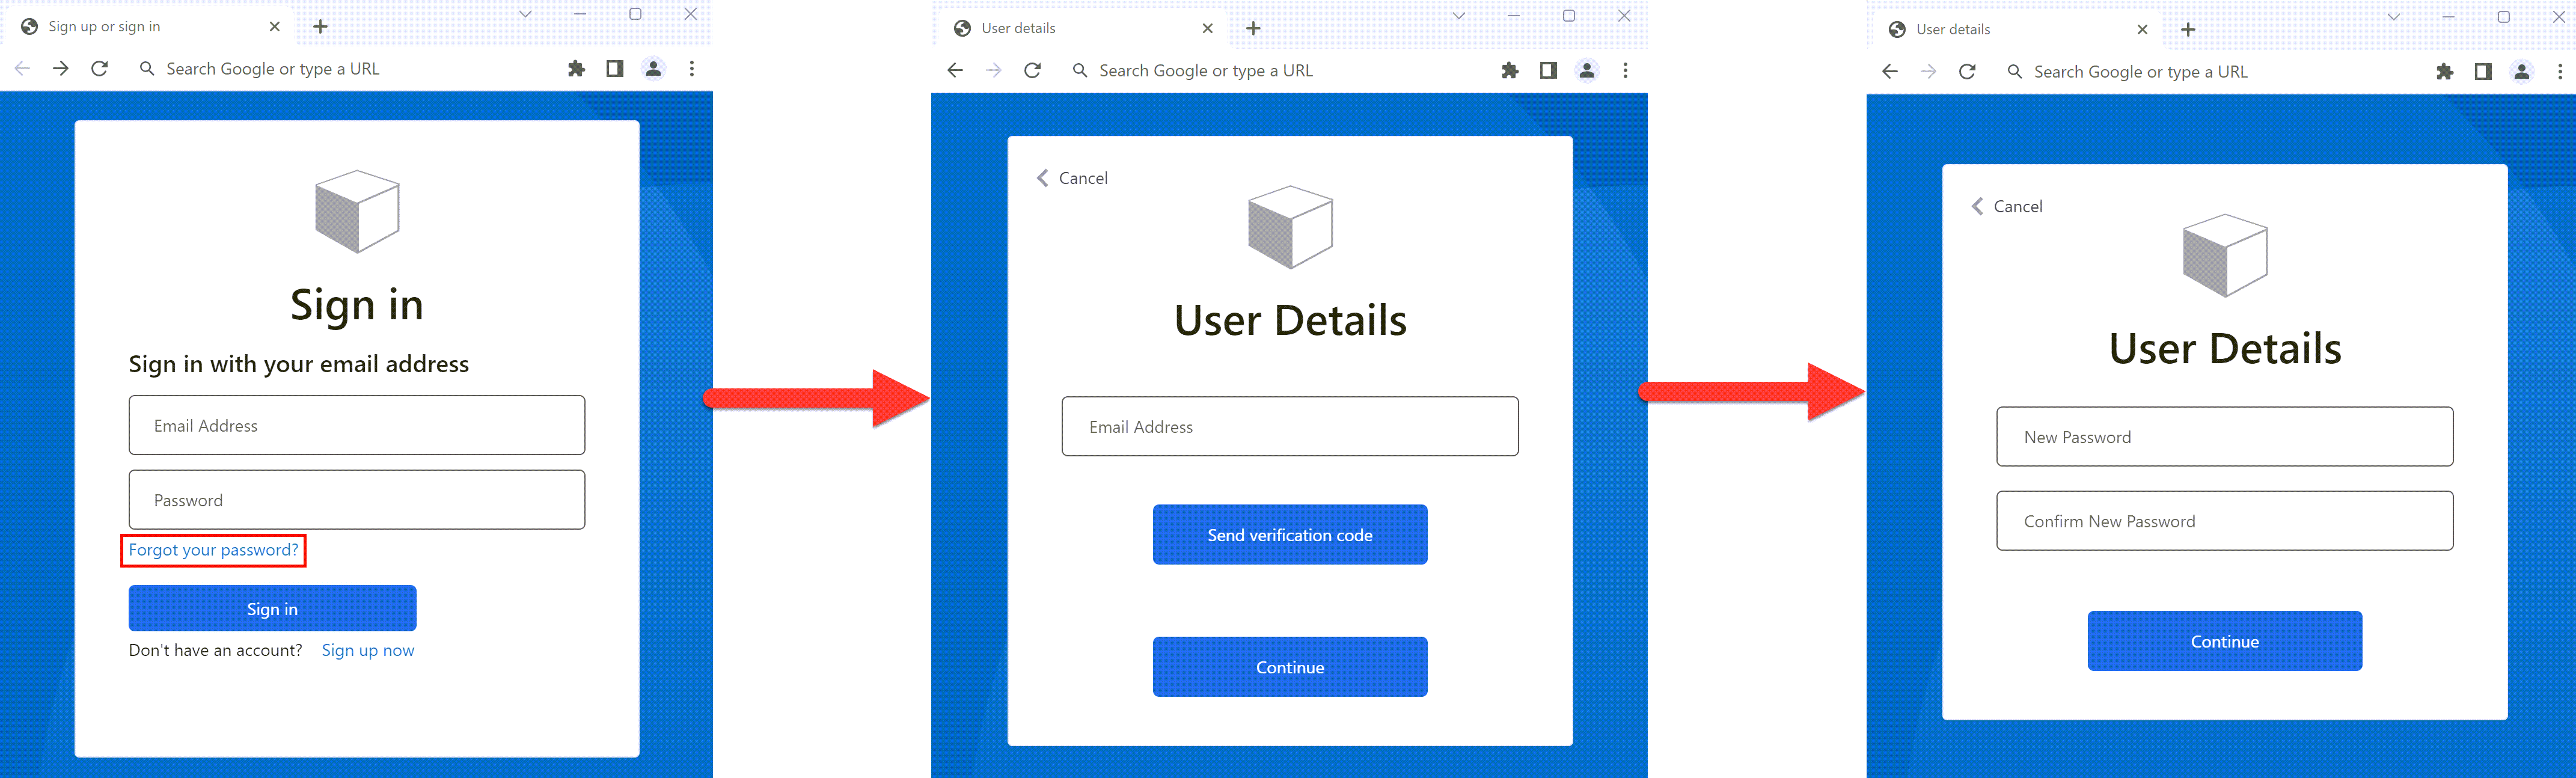Close the User details tab in the rightmost window

(x=2142, y=30)
